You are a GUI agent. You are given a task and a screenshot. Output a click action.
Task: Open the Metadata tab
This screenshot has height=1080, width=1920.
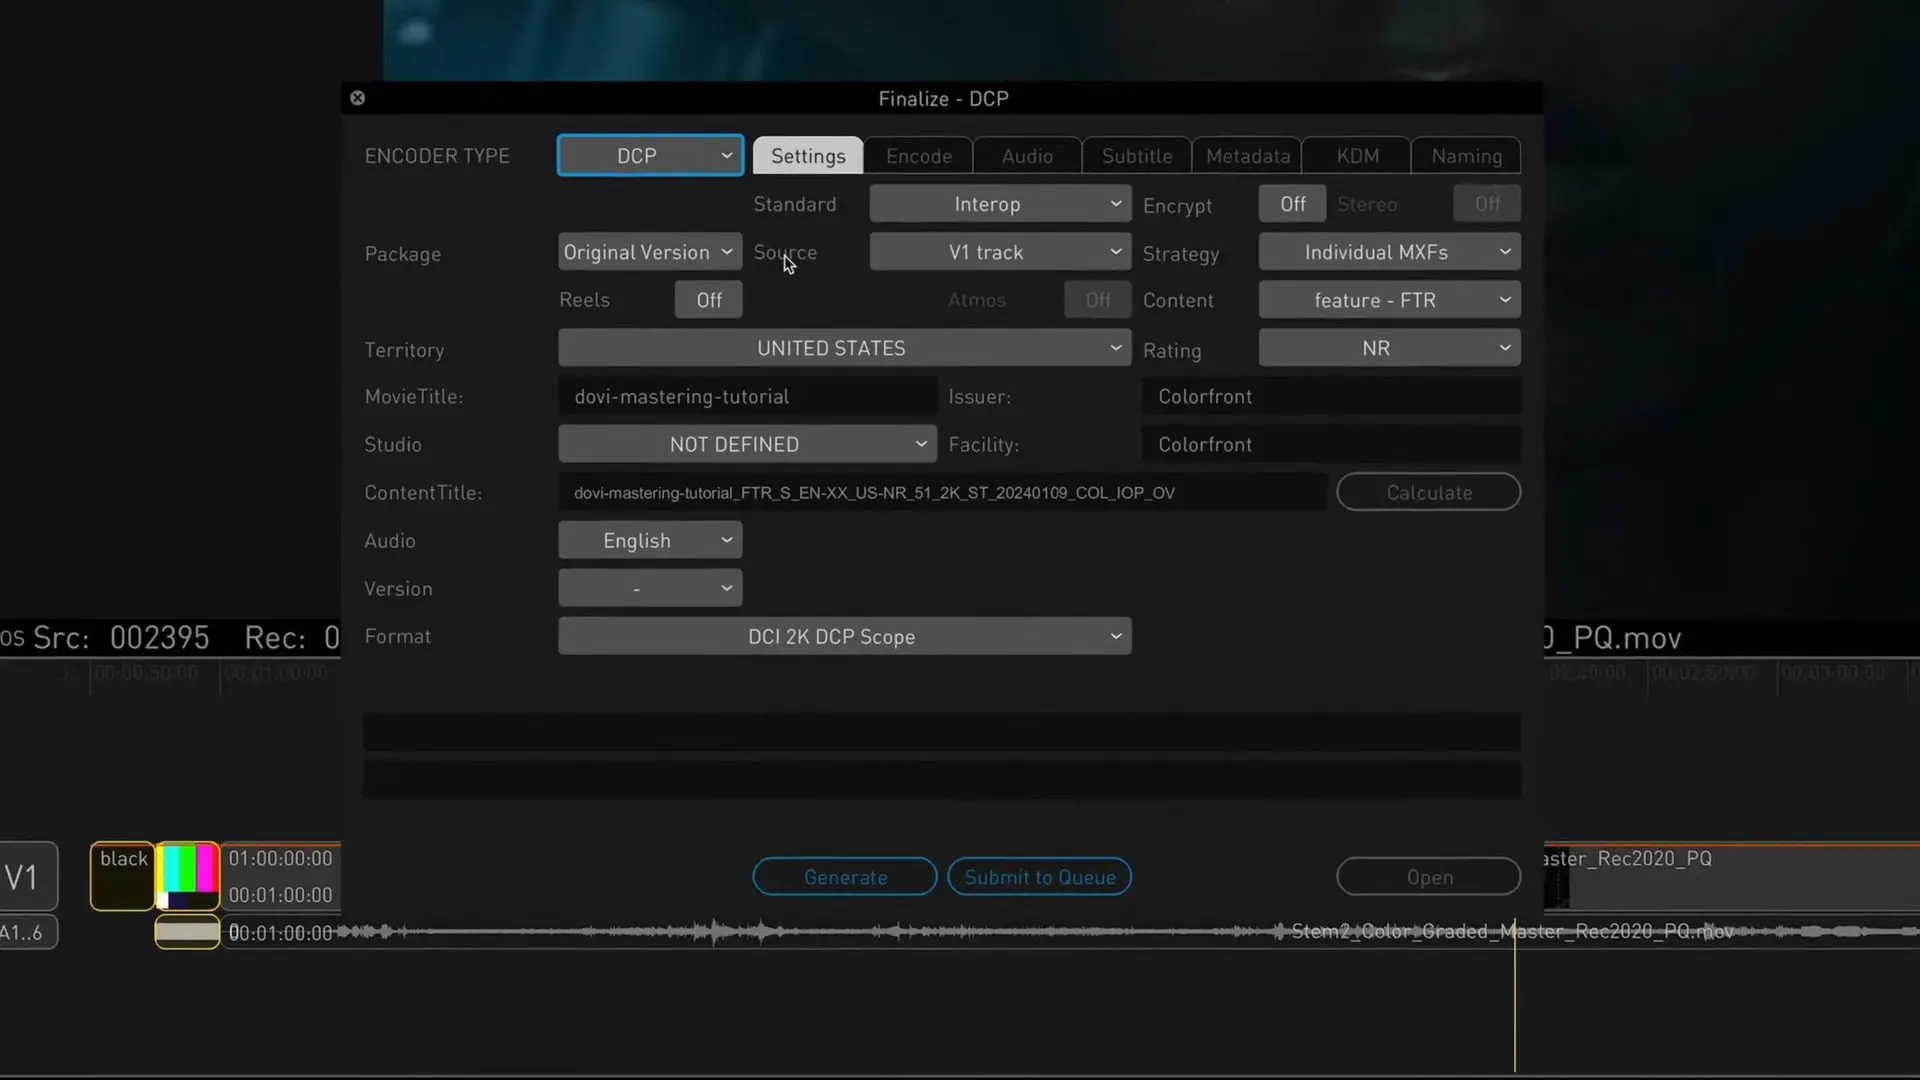pyautogui.click(x=1247, y=156)
